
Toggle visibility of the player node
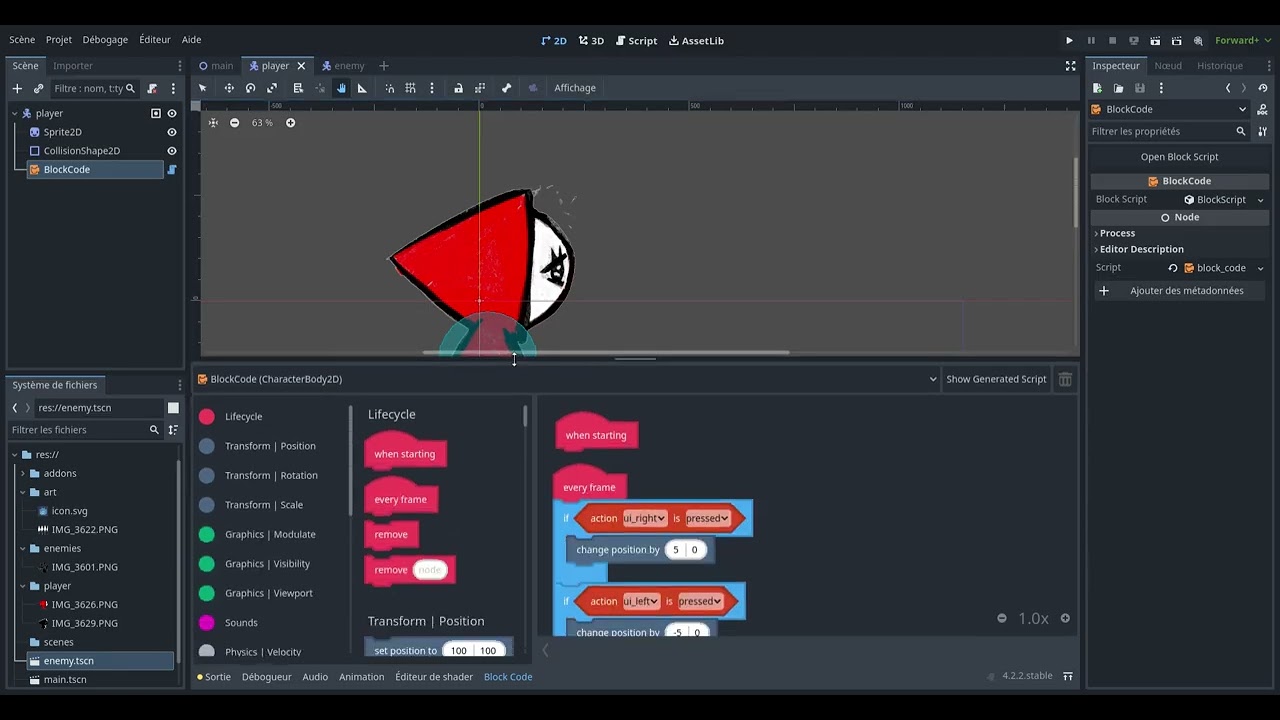pos(171,114)
